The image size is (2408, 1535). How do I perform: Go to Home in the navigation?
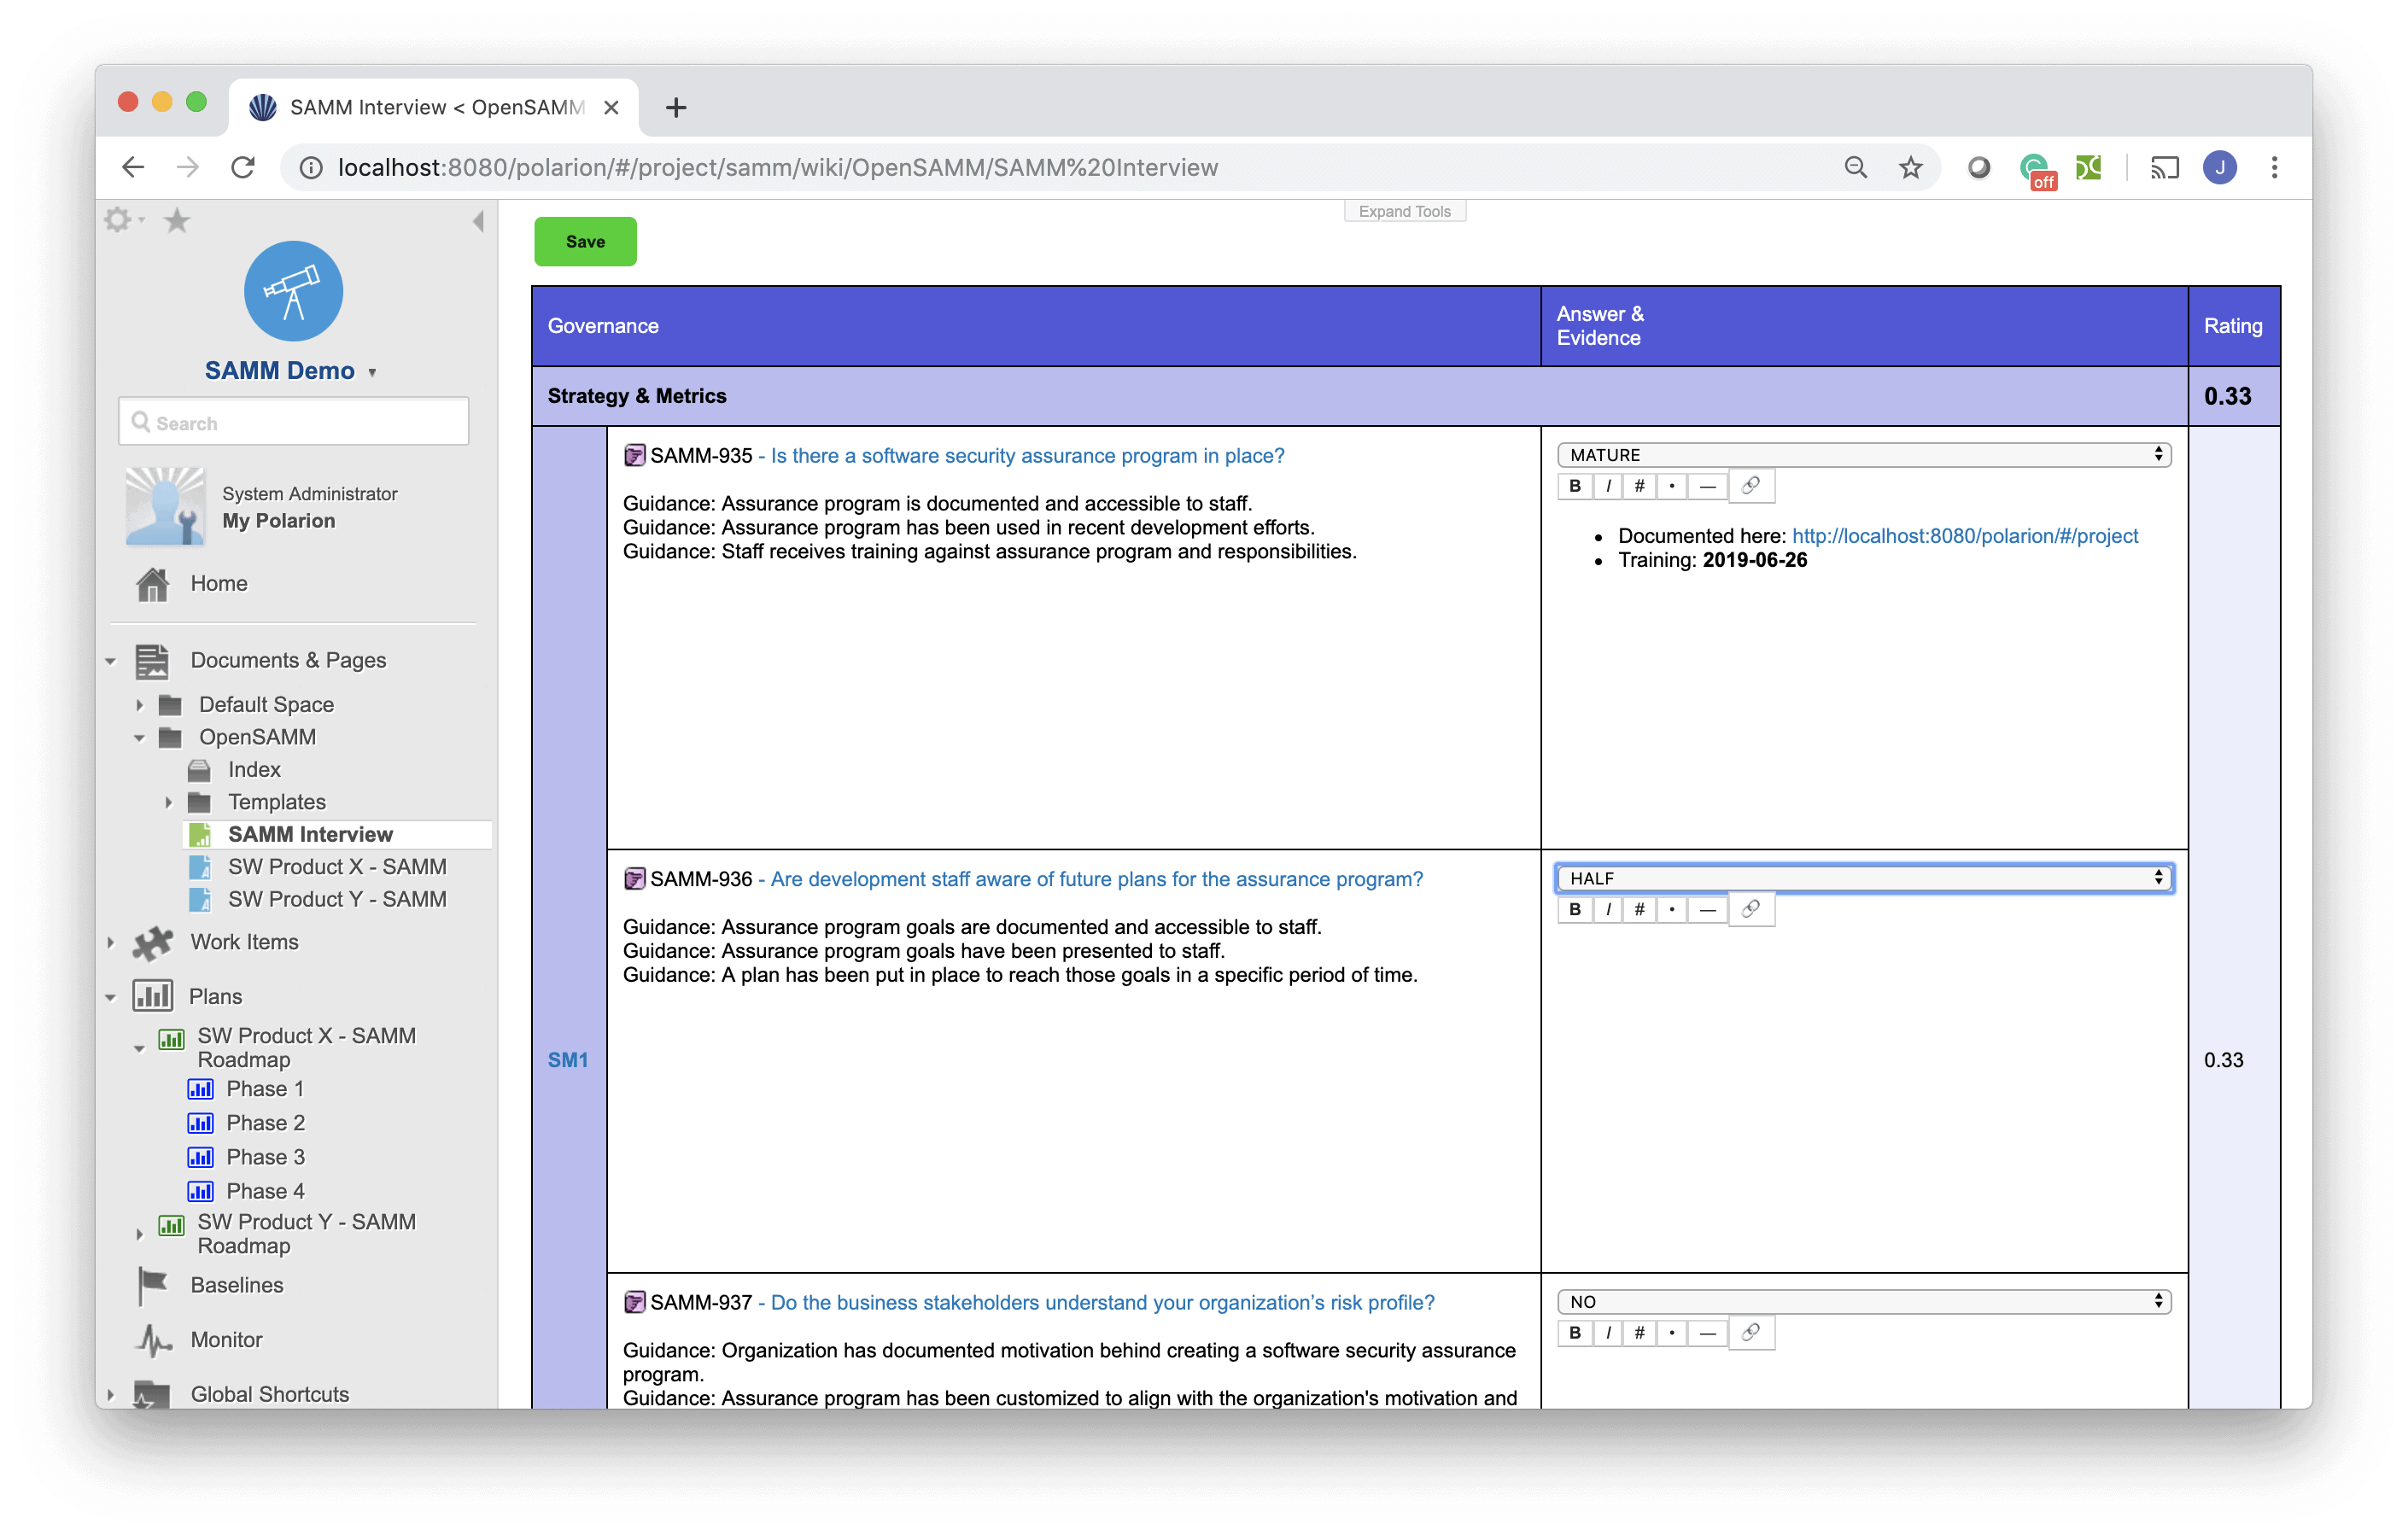coord(219,583)
